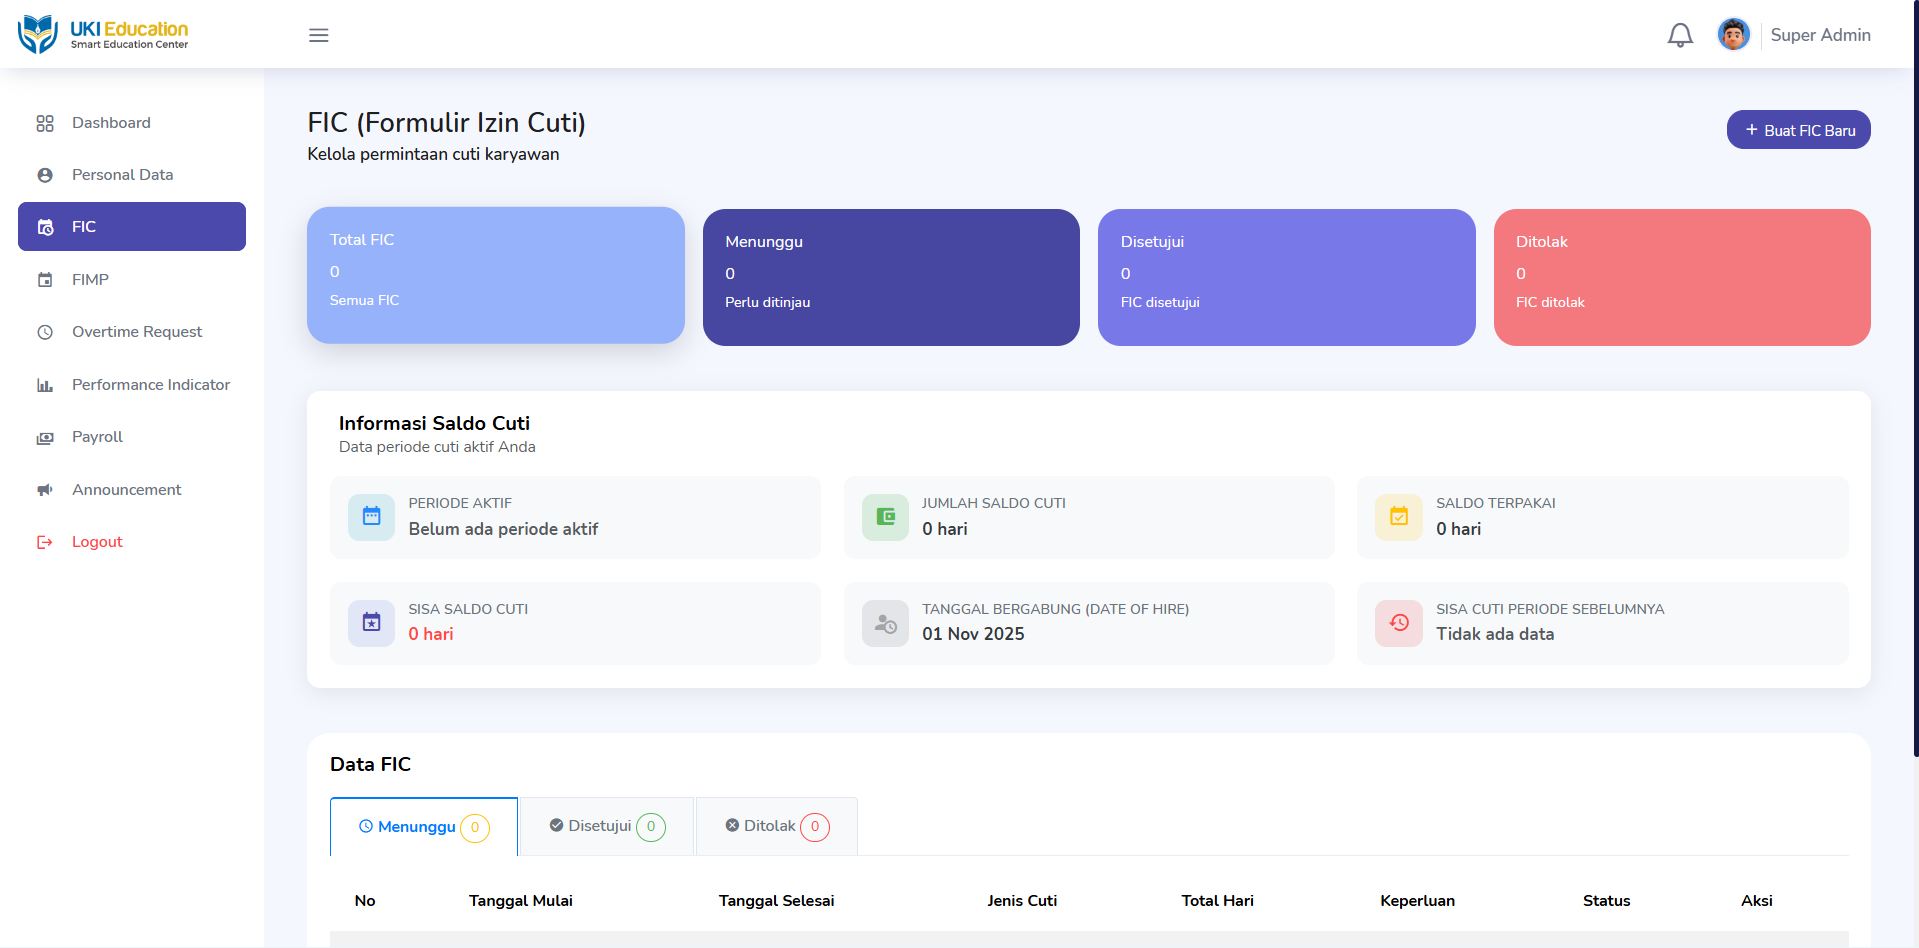Click the Disetujui summary card
The image size is (1919, 948).
(1286, 278)
